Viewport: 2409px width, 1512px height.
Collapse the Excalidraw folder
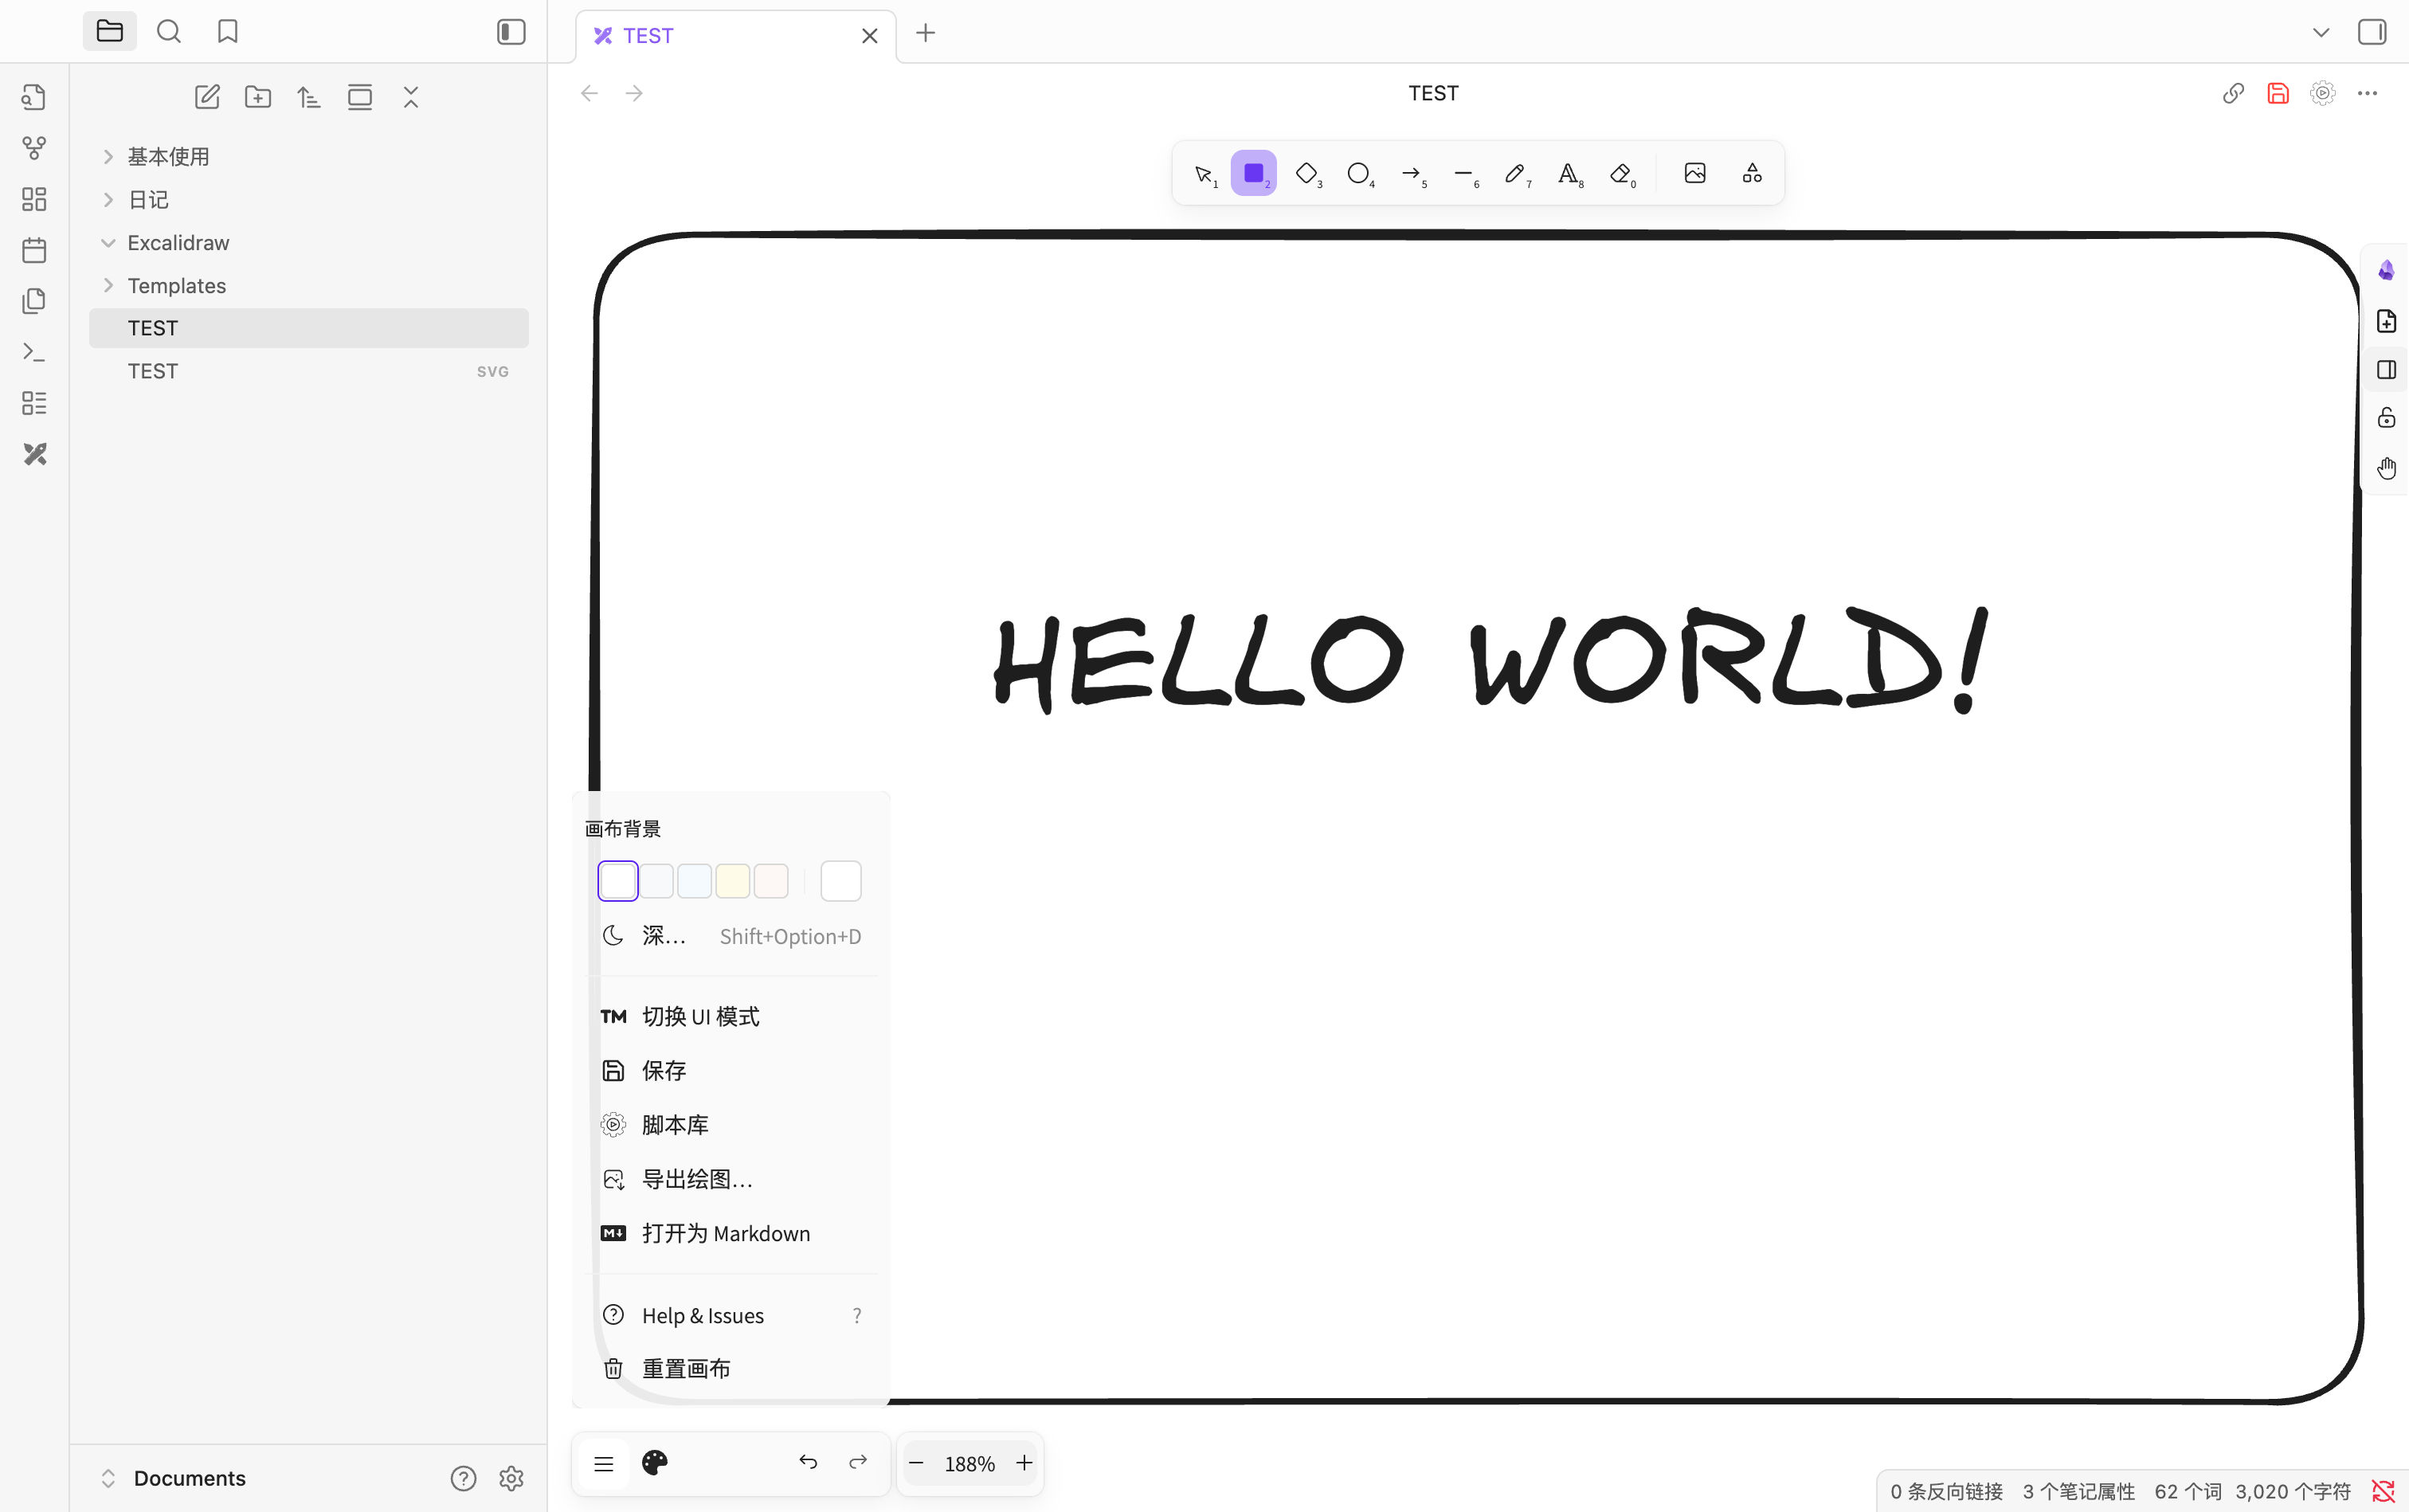[178, 243]
